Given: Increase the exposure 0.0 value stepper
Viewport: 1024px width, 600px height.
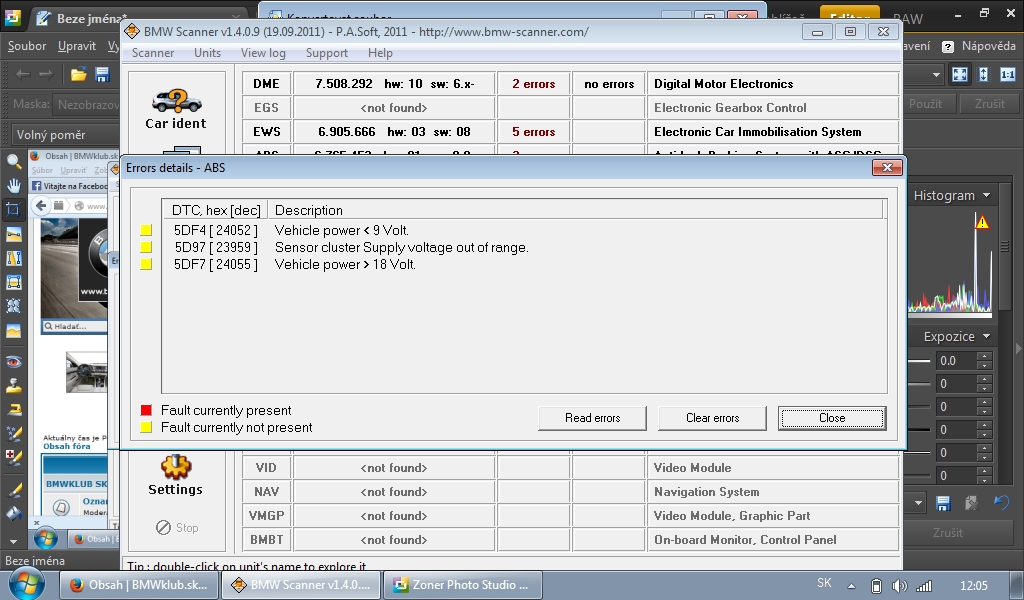Looking at the screenshot, I should pos(984,356).
